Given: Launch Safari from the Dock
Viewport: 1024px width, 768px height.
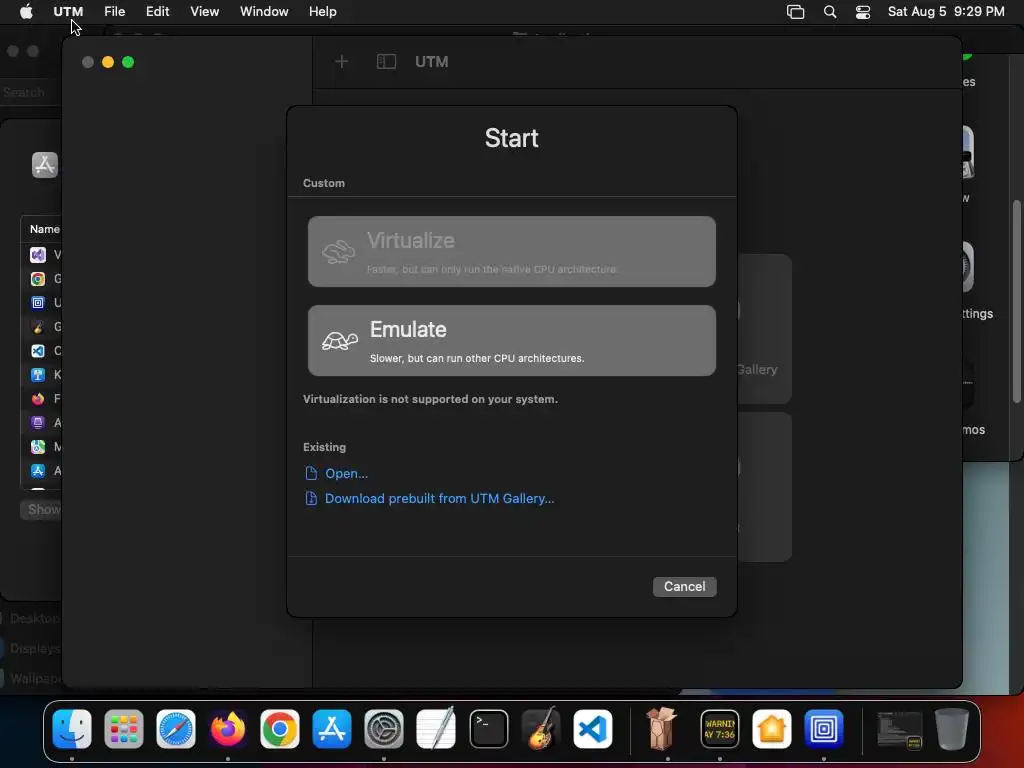Looking at the screenshot, I should 176,729.
